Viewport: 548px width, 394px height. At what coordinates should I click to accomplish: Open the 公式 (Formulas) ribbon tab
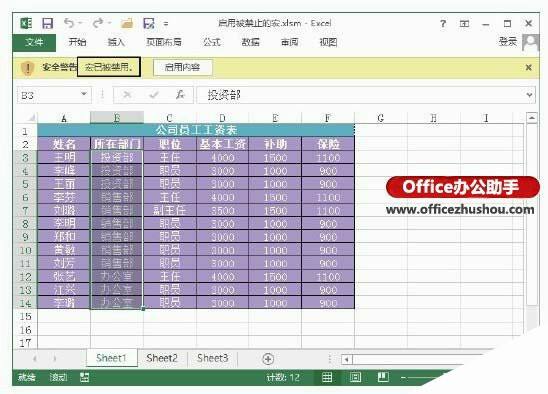click(212, 42)
